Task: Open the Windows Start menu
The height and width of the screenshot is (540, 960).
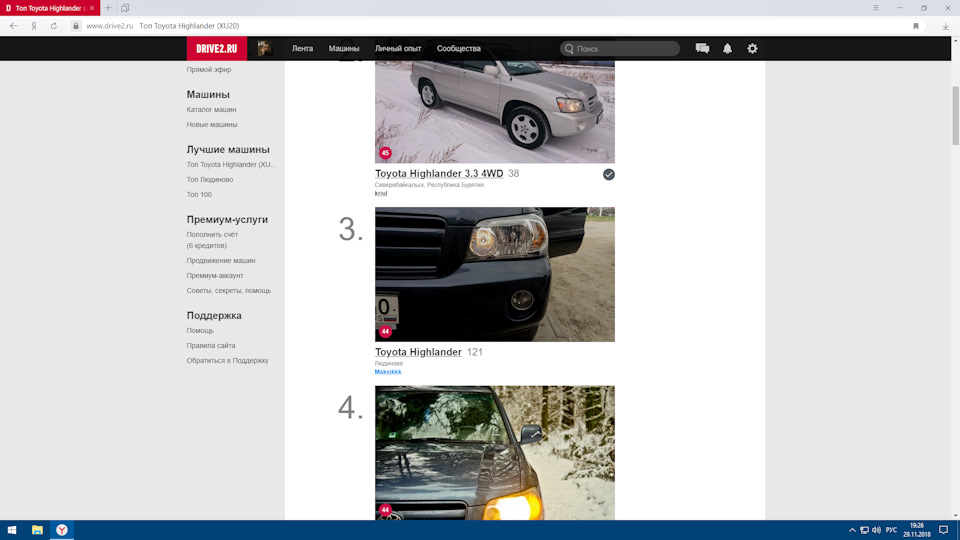Action: pos(12,530)
